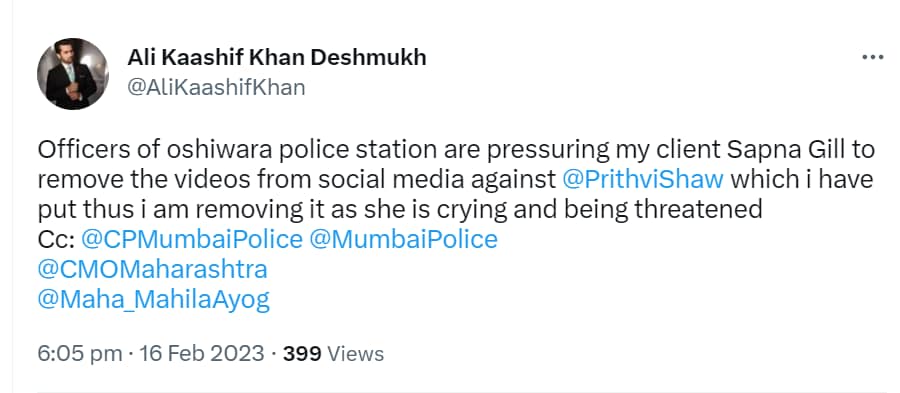Click the Cc: text before the mentions
The width and height of the screenshot is (900, 393).
(56, 240)
